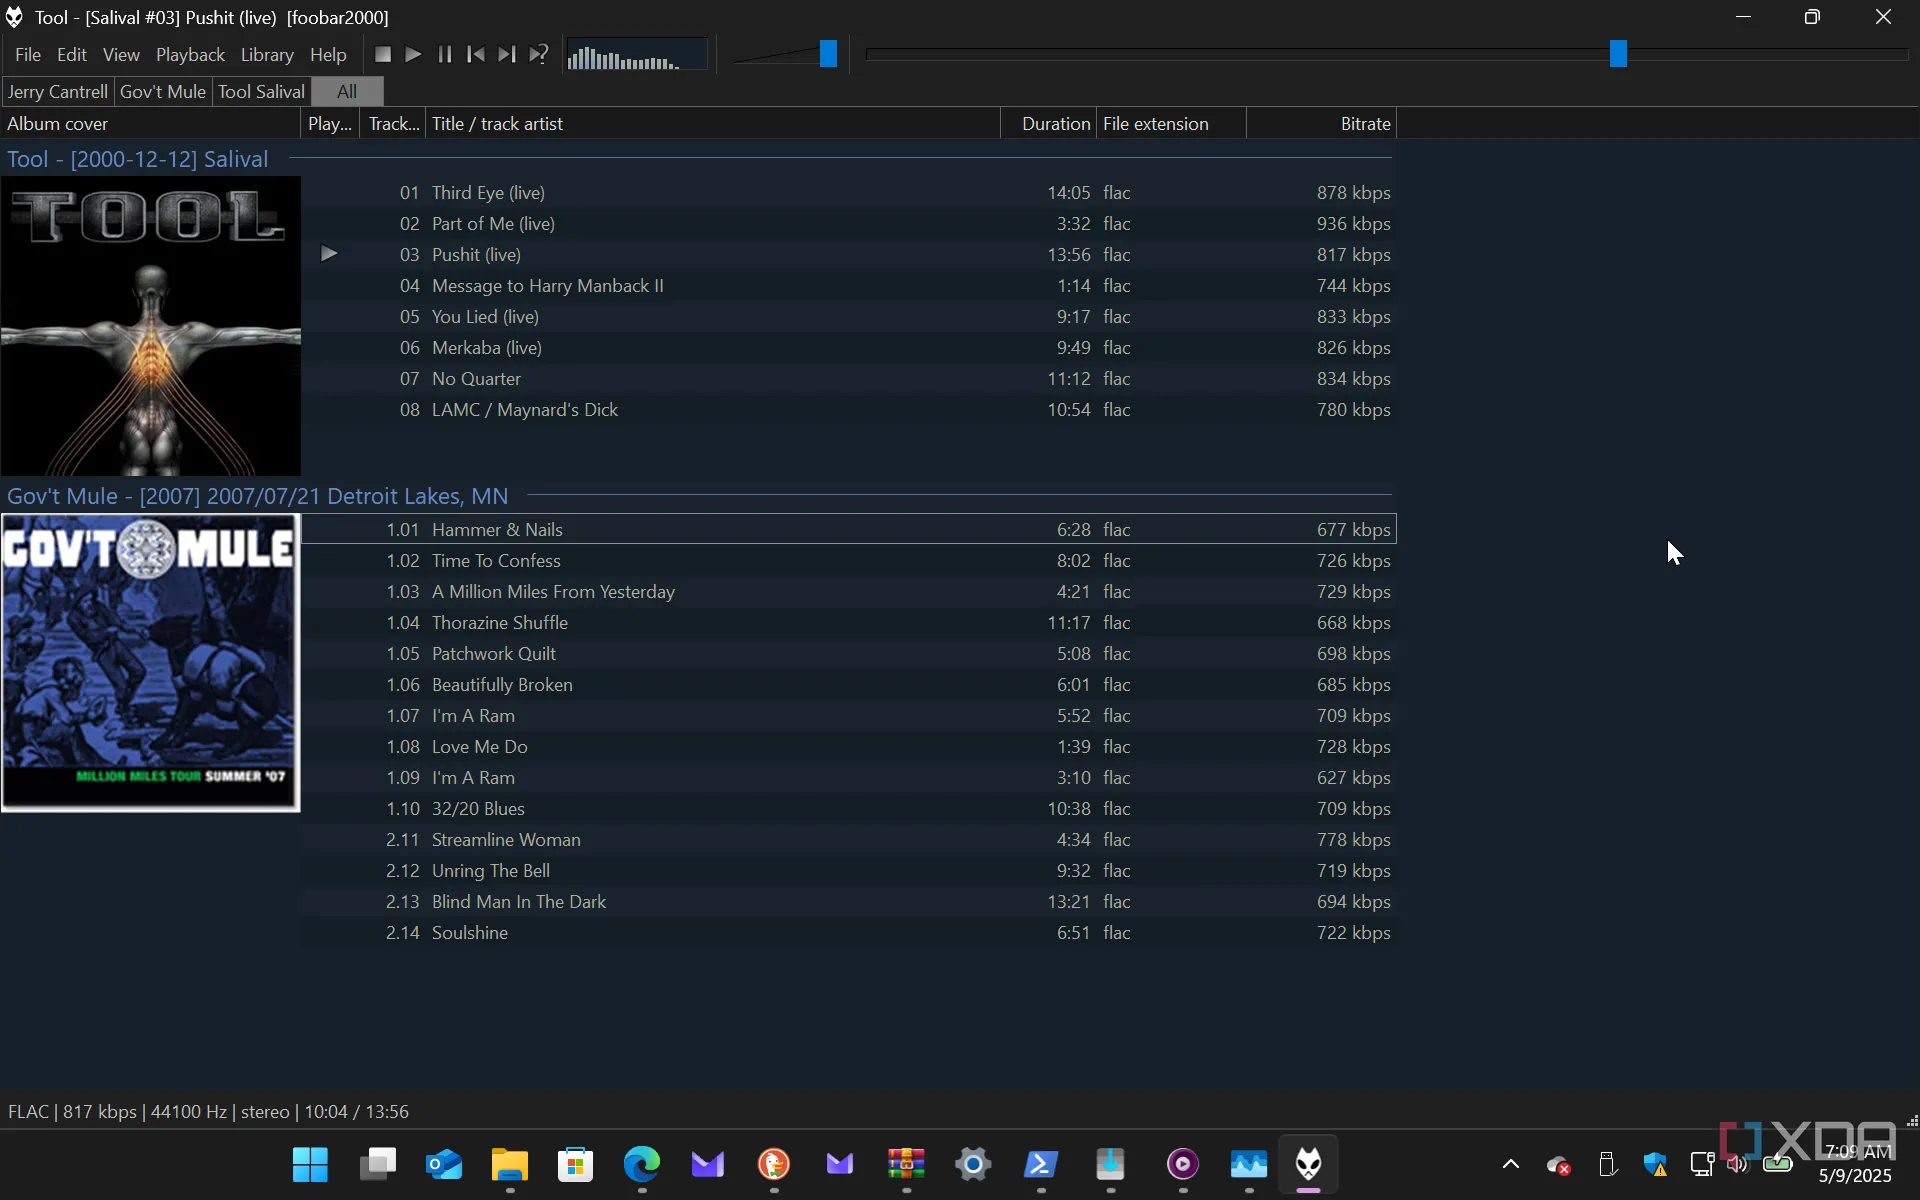Sort by the Bitrate column header
This screenshot has height=1200, width=1920.
1364,124
